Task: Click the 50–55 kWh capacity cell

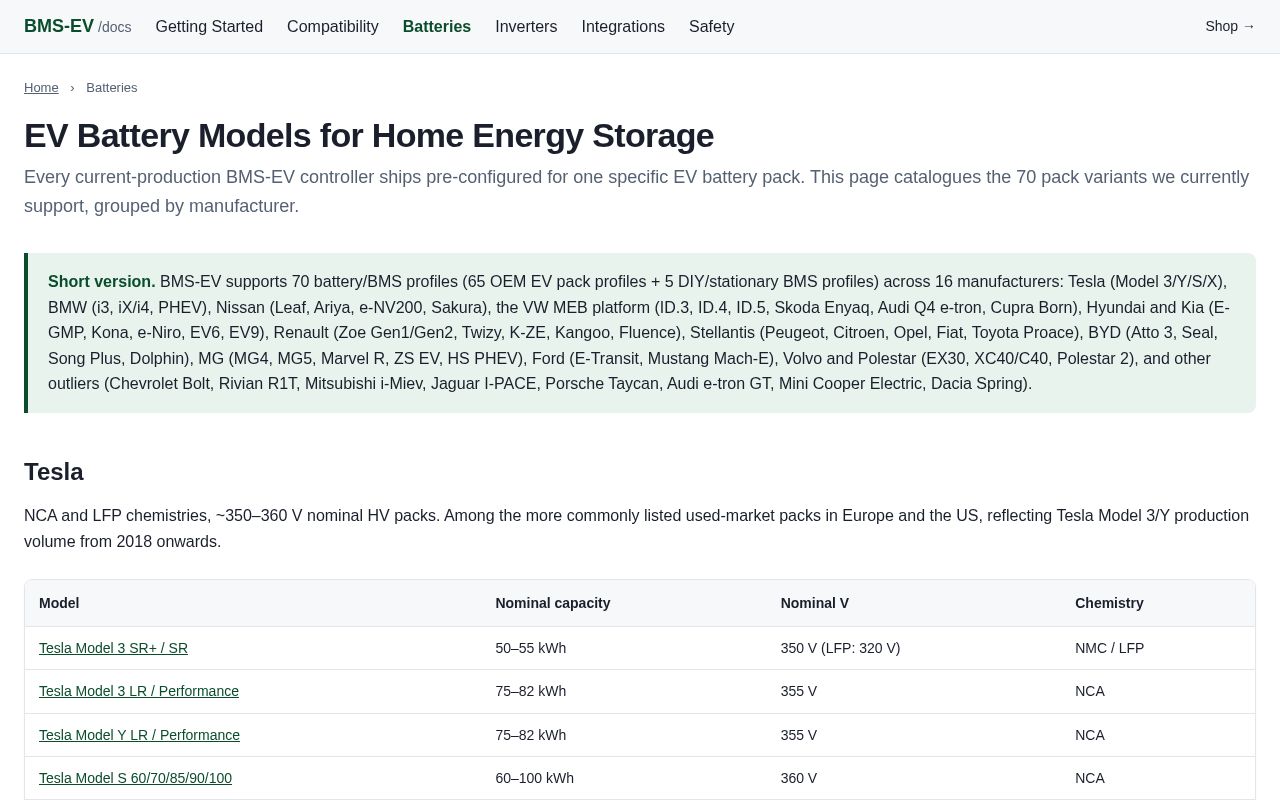Action: coord(624,648)
